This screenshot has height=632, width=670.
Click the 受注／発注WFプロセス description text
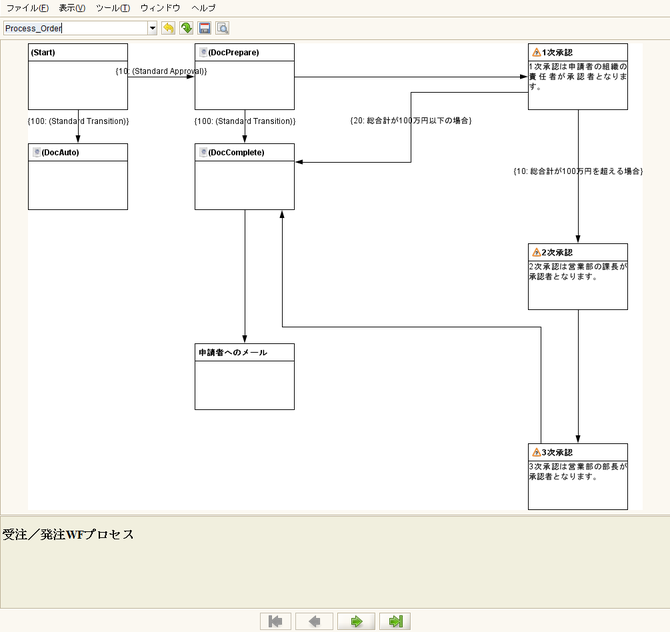(68, 535)
